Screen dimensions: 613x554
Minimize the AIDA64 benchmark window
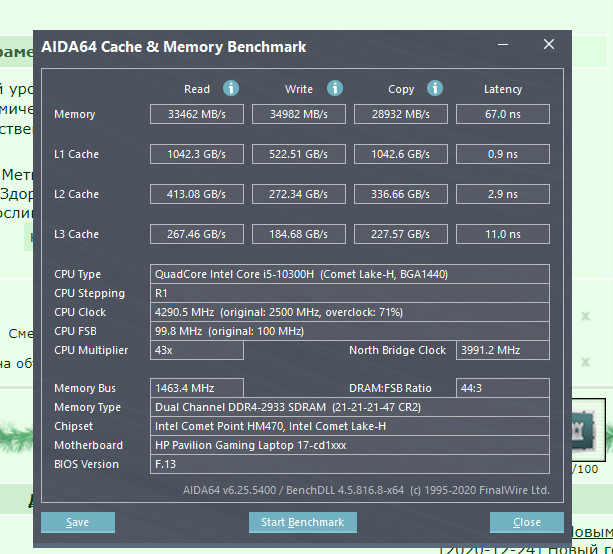pyautogui.click(x=503, y=45)
